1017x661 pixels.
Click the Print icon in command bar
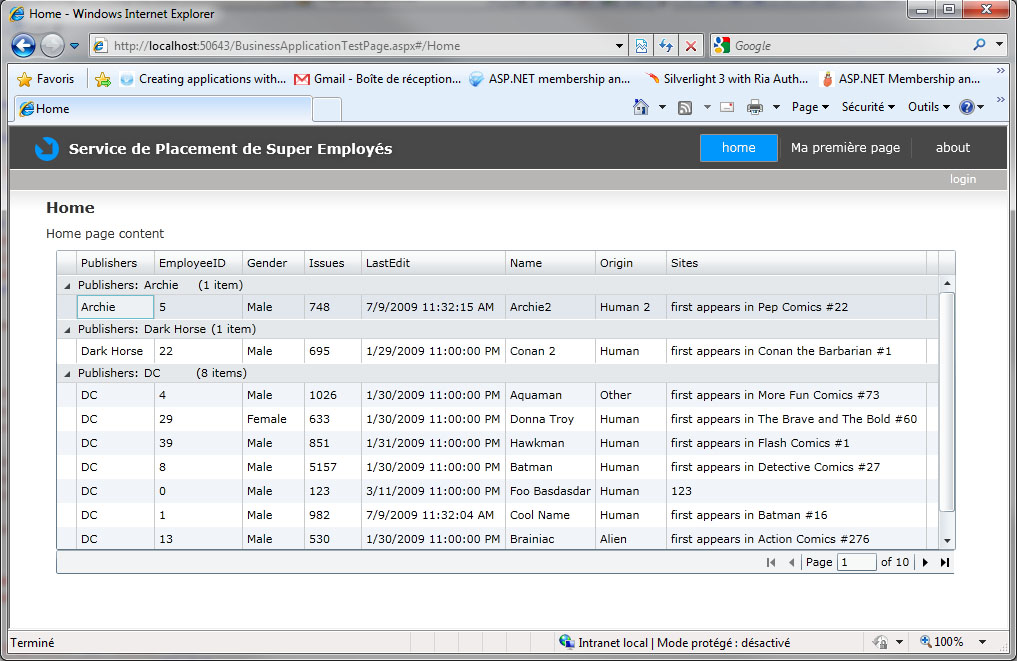(755, 107)
